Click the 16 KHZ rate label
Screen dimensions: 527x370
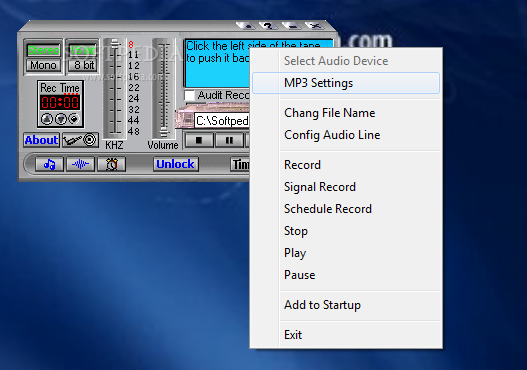pyautogui.click(x=133, y=77)
